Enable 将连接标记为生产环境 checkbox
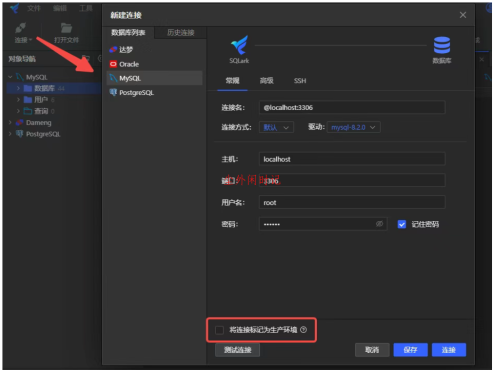The width and height of the screenshot is (493, 370). pyautogui.click(x=219, y=330)
